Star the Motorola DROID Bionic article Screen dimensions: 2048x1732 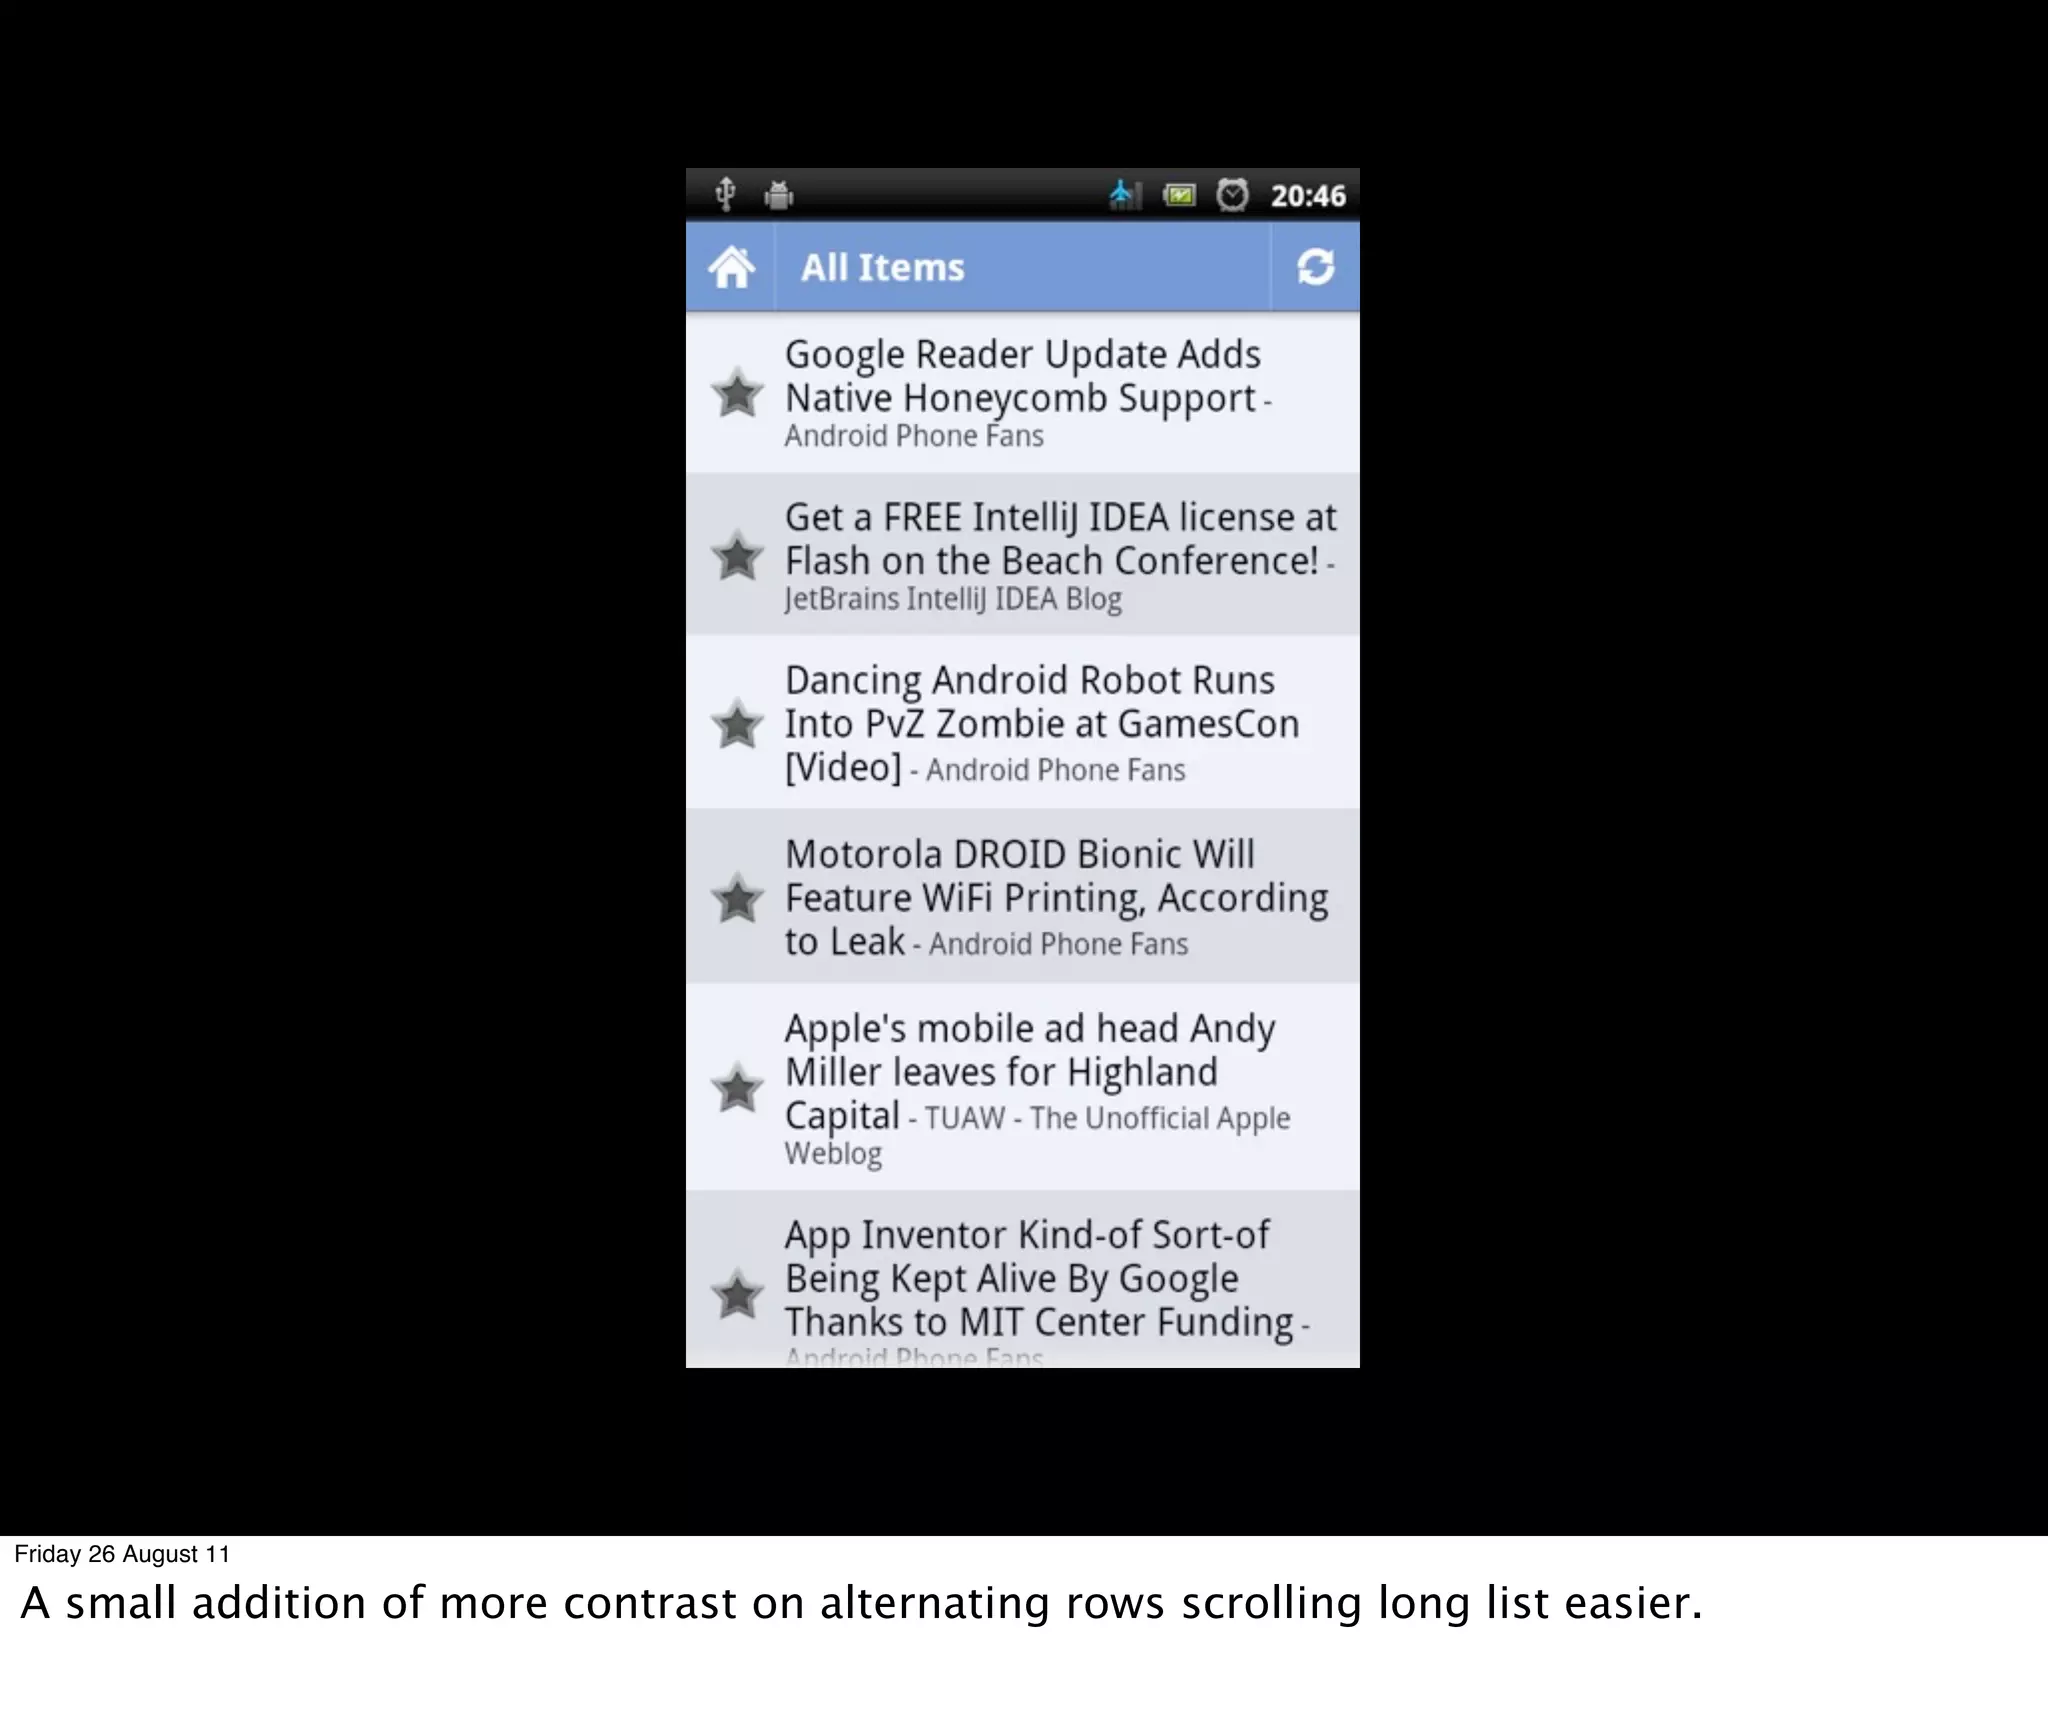click(x=737, y=898)
